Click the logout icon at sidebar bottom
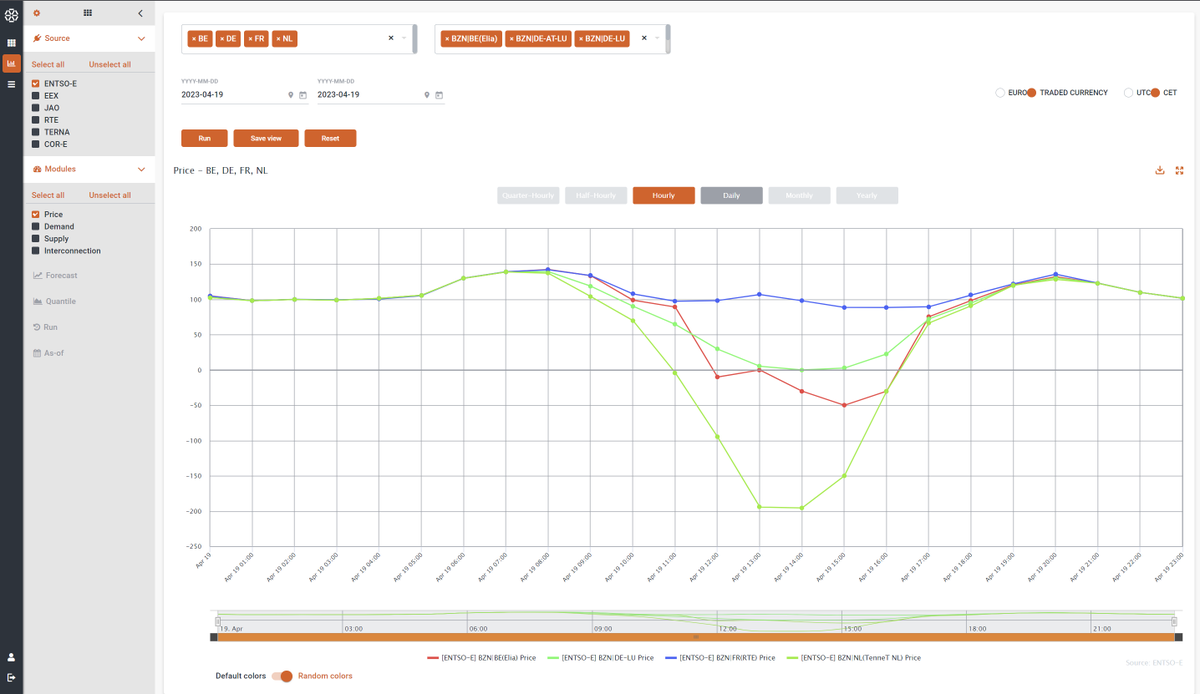Image resolution: width=1200 pixels, height=694 pixels. (11, 677)
